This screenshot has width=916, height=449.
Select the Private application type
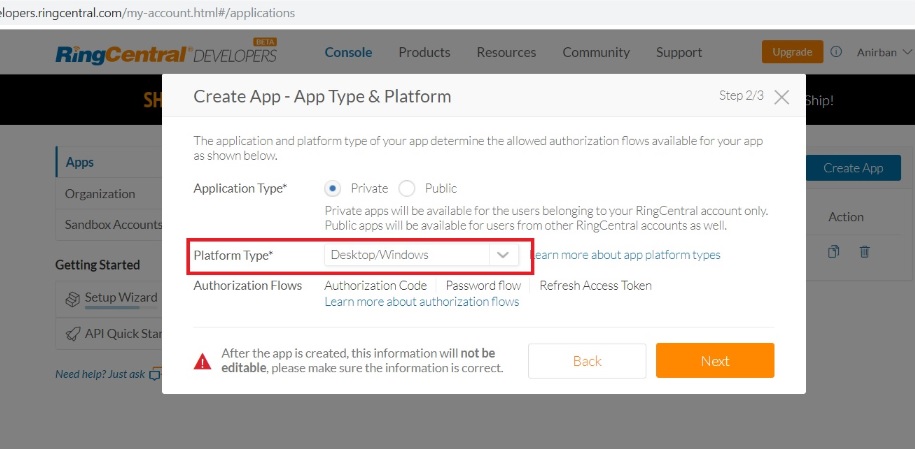(333, 188)
